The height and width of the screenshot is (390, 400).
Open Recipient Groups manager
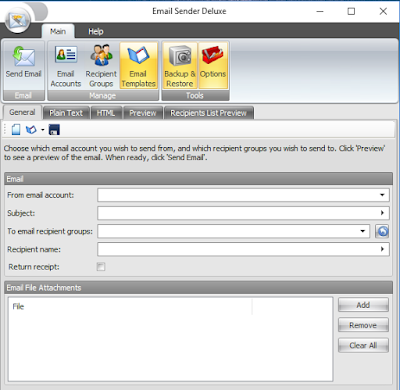(101, 66)
